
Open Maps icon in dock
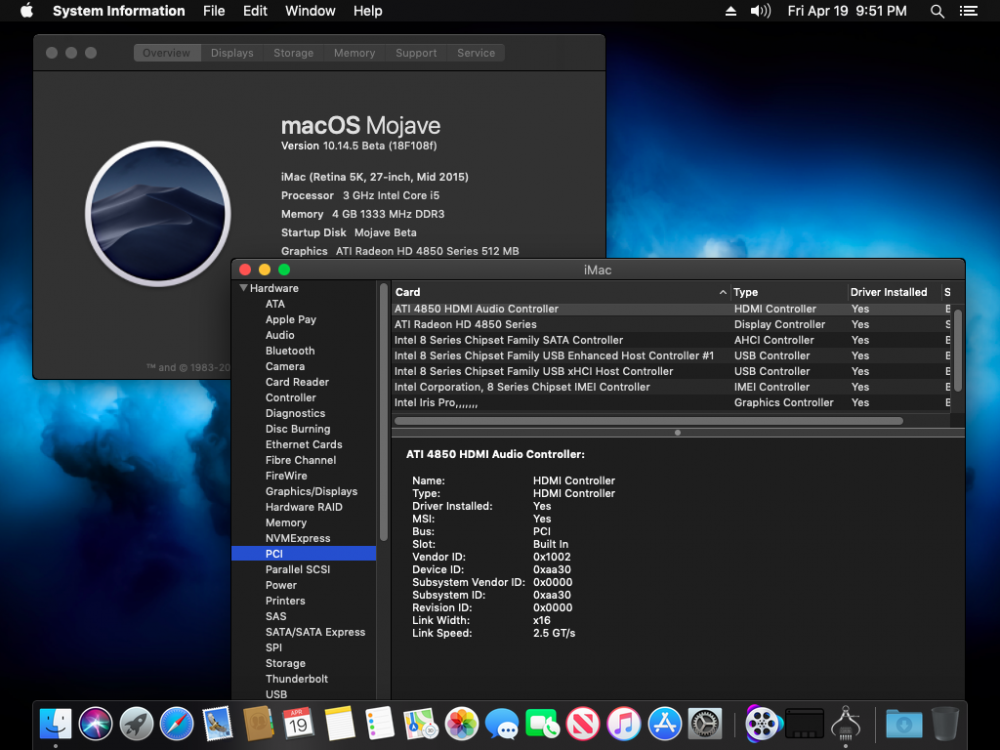[421, 724]
